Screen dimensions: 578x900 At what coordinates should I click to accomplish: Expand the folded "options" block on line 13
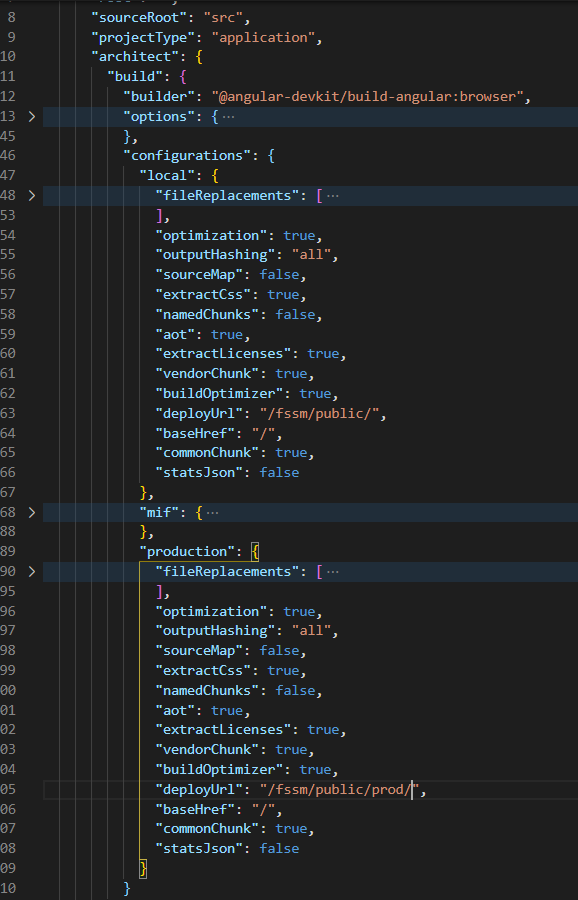pos(32,117)
